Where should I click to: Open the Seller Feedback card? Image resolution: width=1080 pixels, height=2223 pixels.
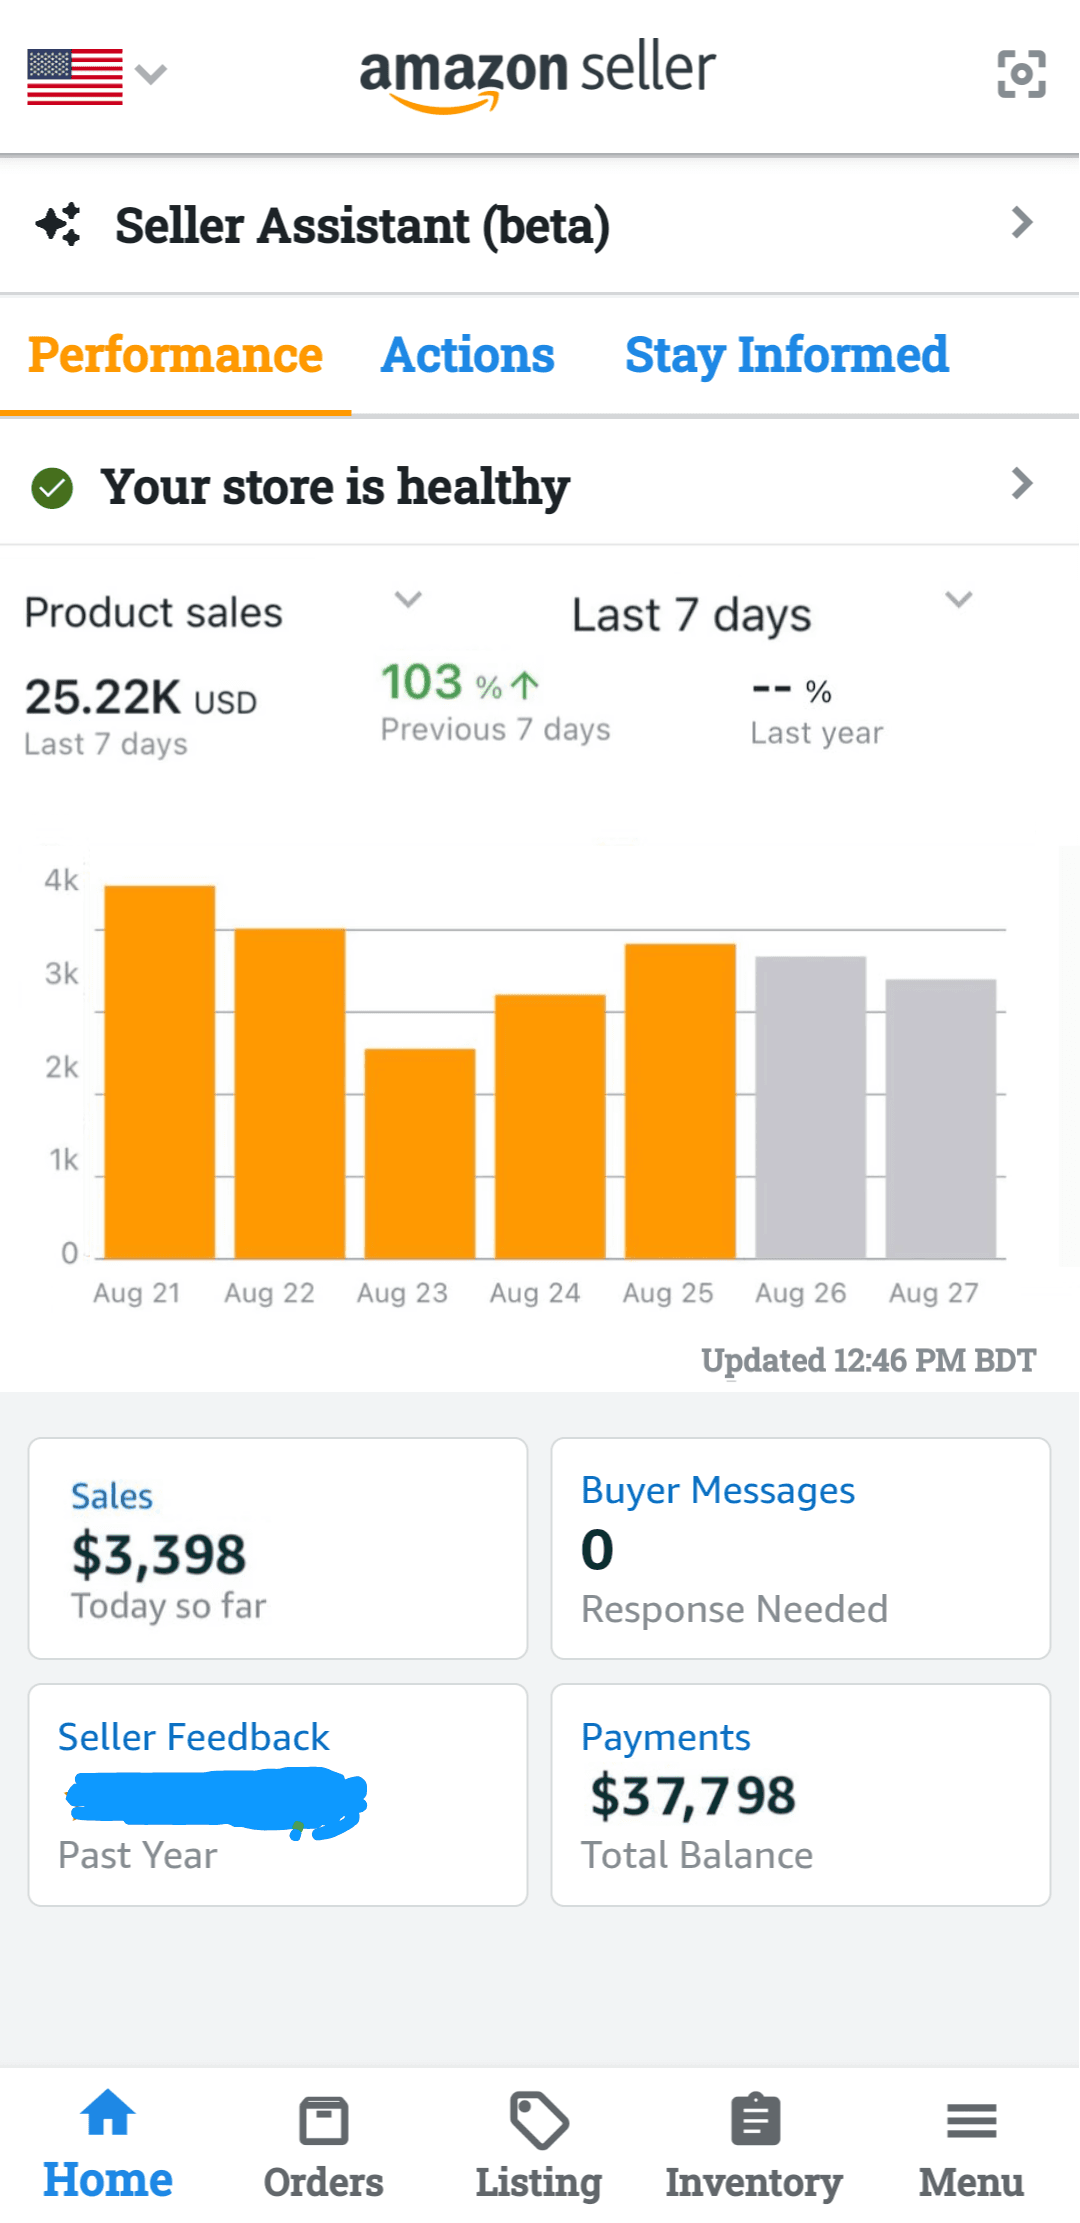pos(278,1794)
